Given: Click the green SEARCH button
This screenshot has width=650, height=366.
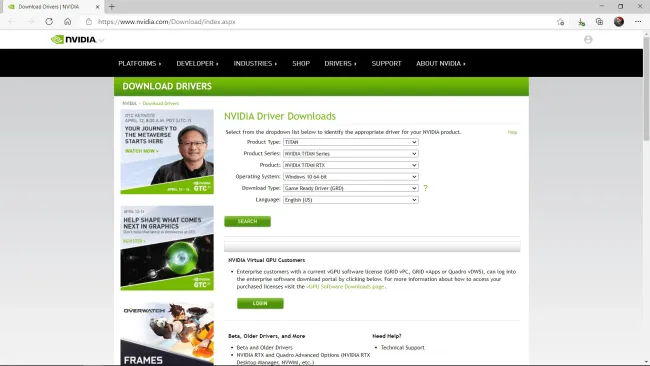Looking at the screenshot, I should (x=247, y=221).
